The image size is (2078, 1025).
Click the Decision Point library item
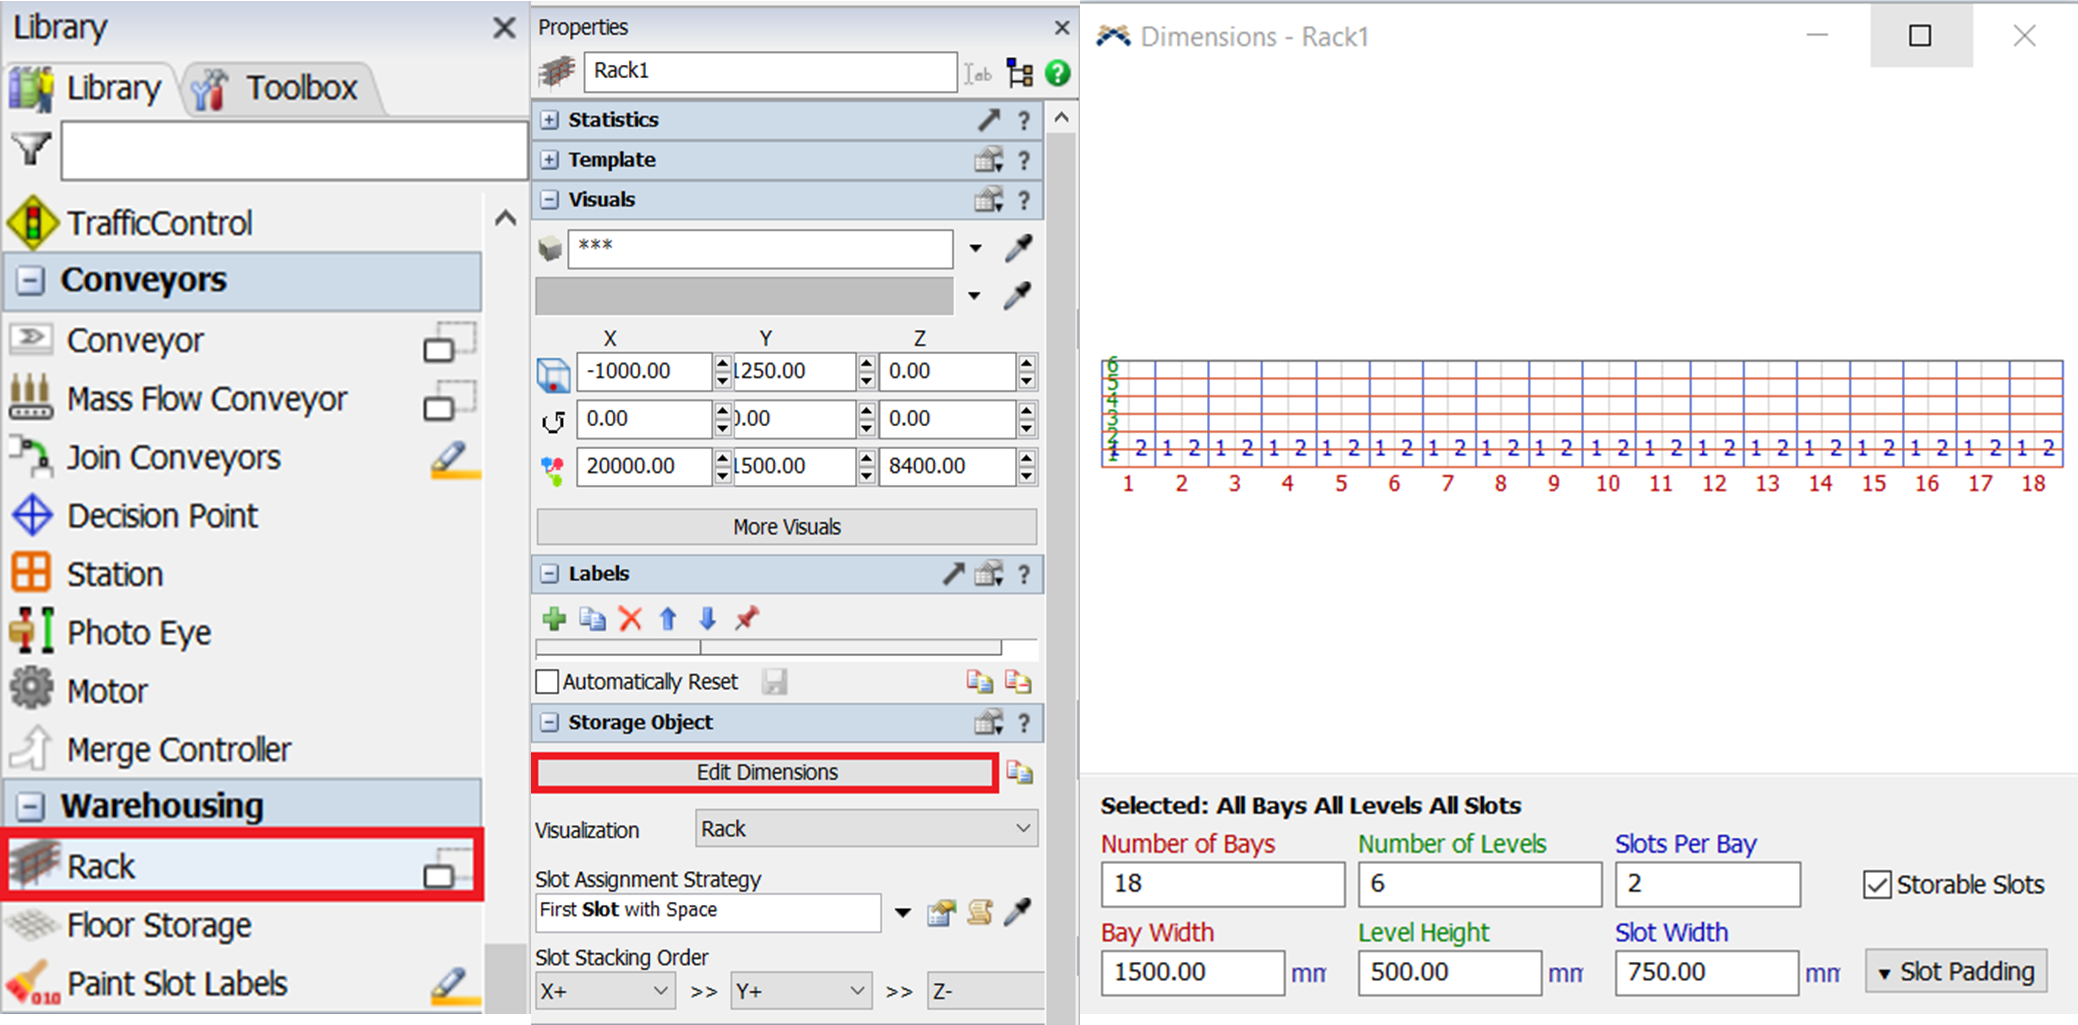(x=162, y=516)
